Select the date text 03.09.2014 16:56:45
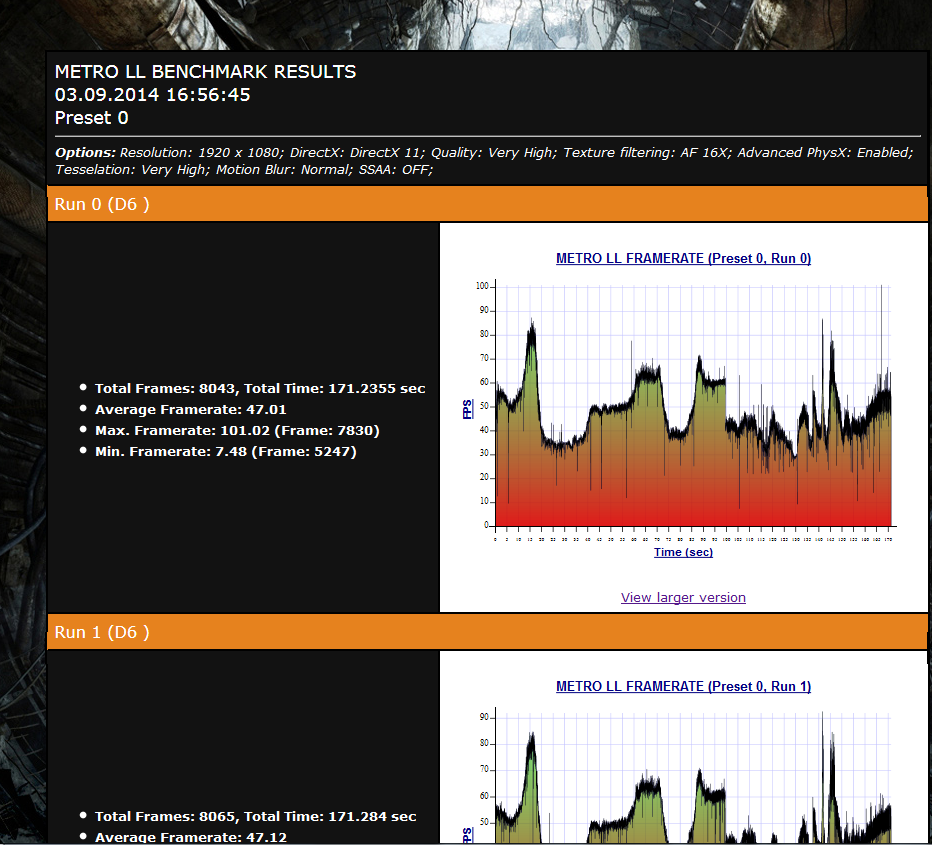Image resolution: width=932 pixels, height=845 pixels. pyautogui.click(x=153, y=95)
